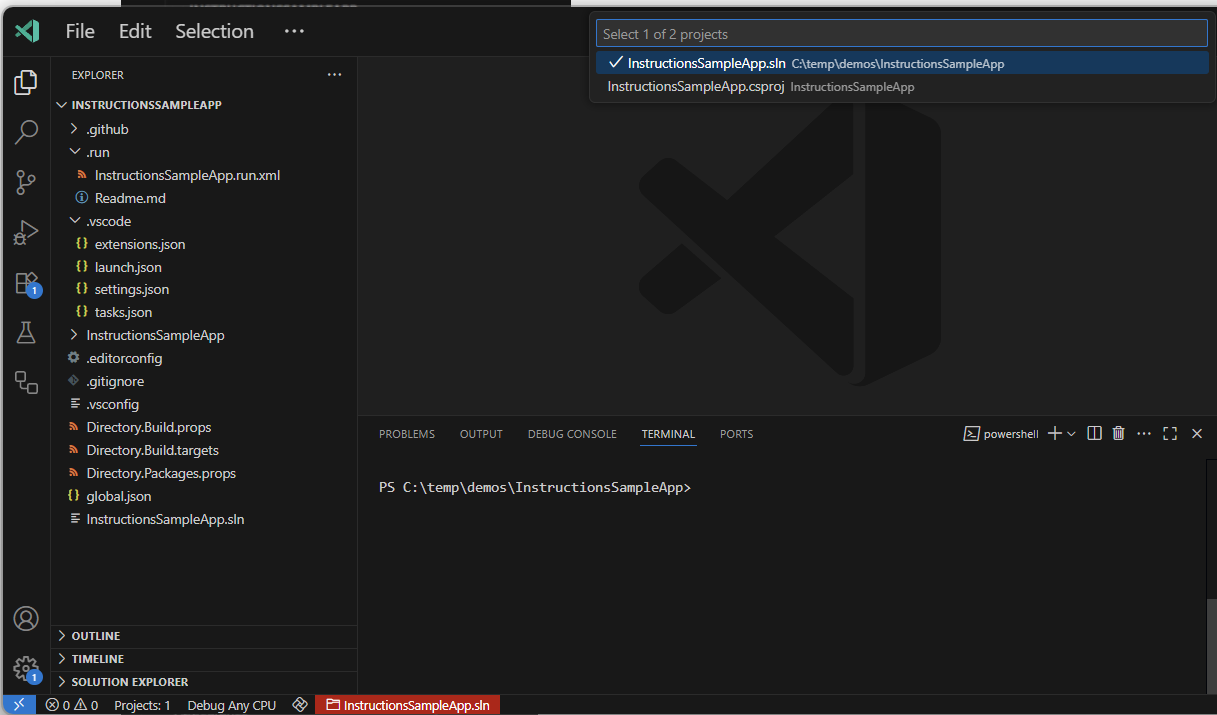This screenshot has width=1217, height=715.
Task: Split the terminal panel
Action: tap(1094, 433)
